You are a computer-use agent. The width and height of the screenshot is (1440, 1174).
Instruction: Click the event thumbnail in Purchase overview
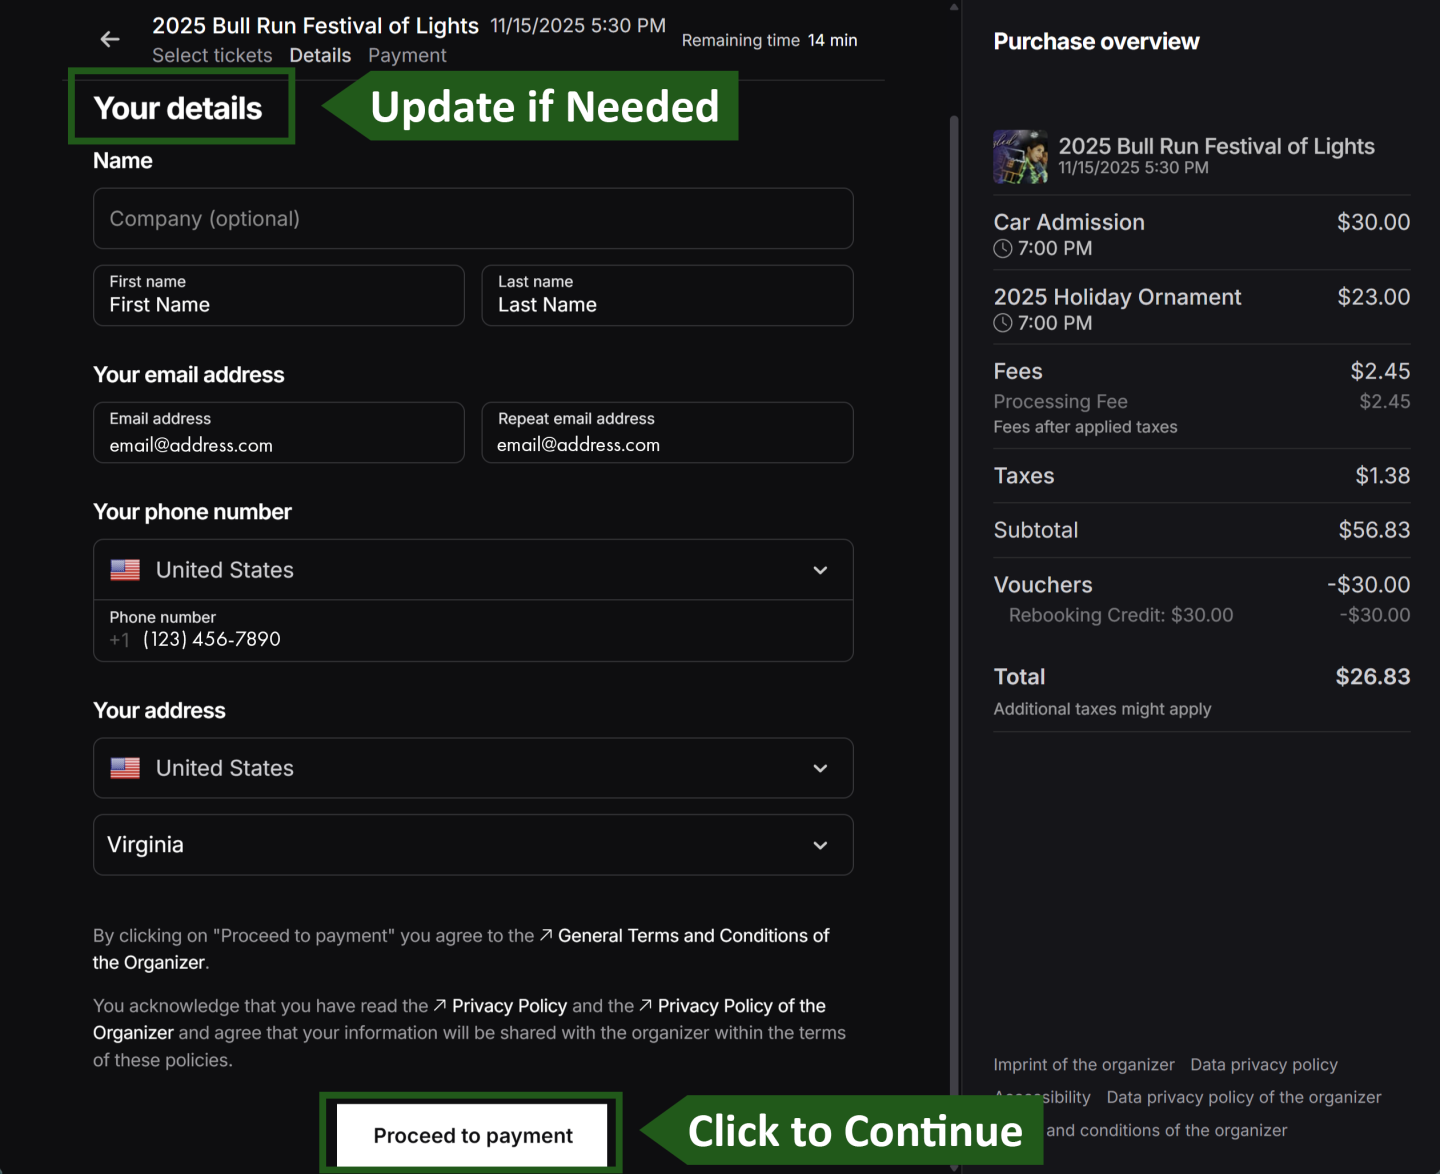(1019, 156)
